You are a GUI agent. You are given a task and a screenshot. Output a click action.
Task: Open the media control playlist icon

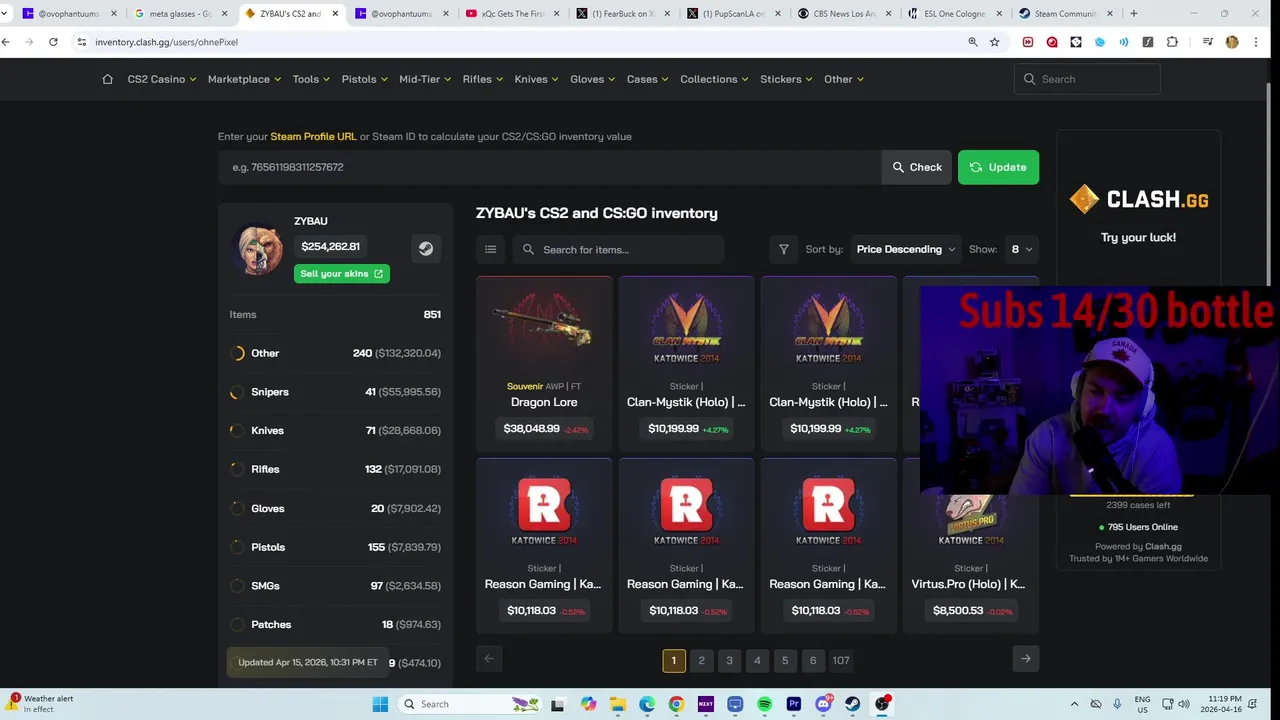(x=1208, y=42)
